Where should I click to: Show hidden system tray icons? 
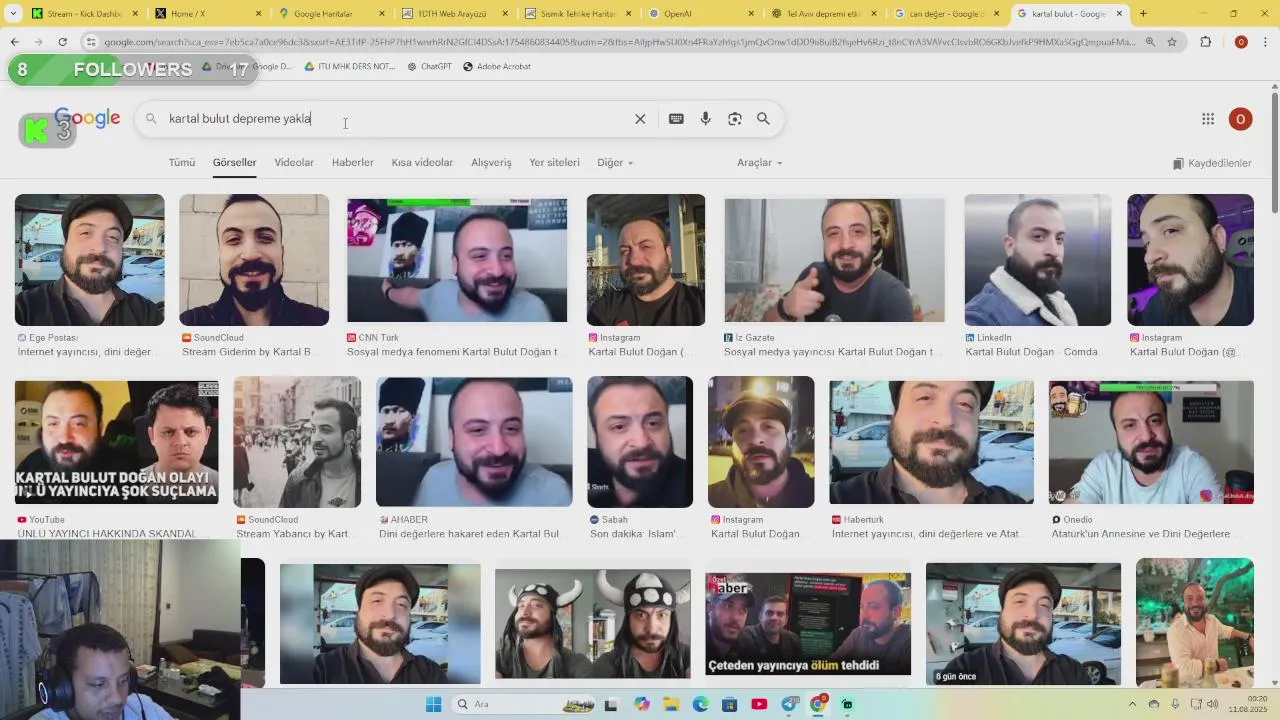pyautogui.click(x=1132, y=704)
